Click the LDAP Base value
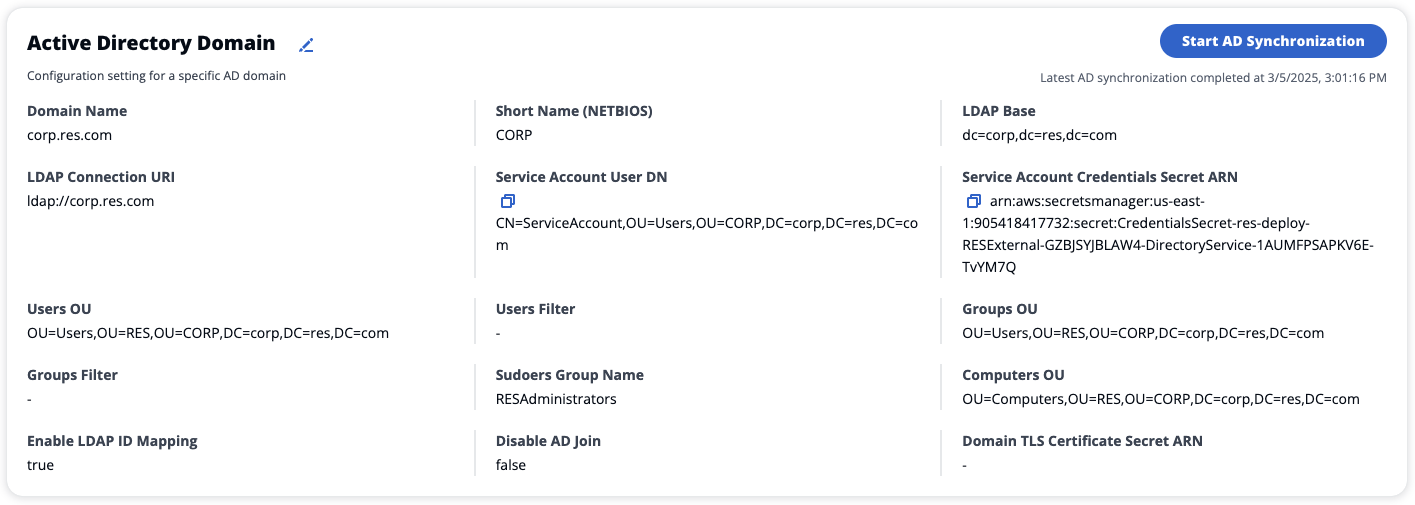This screenshot has width=1415, height=505. pyautogui.click(x=1039, y=135)
